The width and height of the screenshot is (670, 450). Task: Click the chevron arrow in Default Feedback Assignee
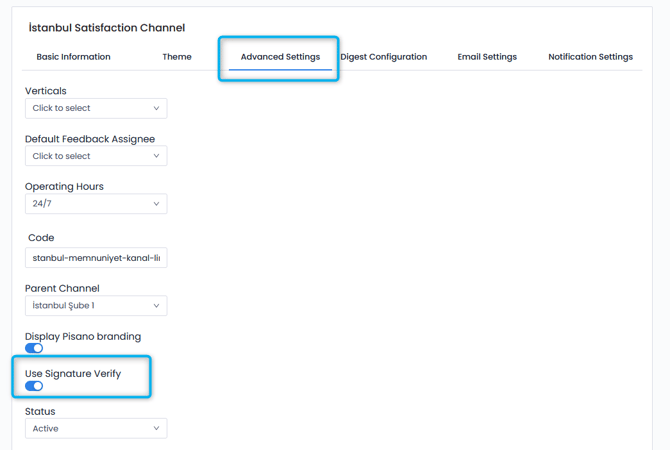(x=156, y=156)
